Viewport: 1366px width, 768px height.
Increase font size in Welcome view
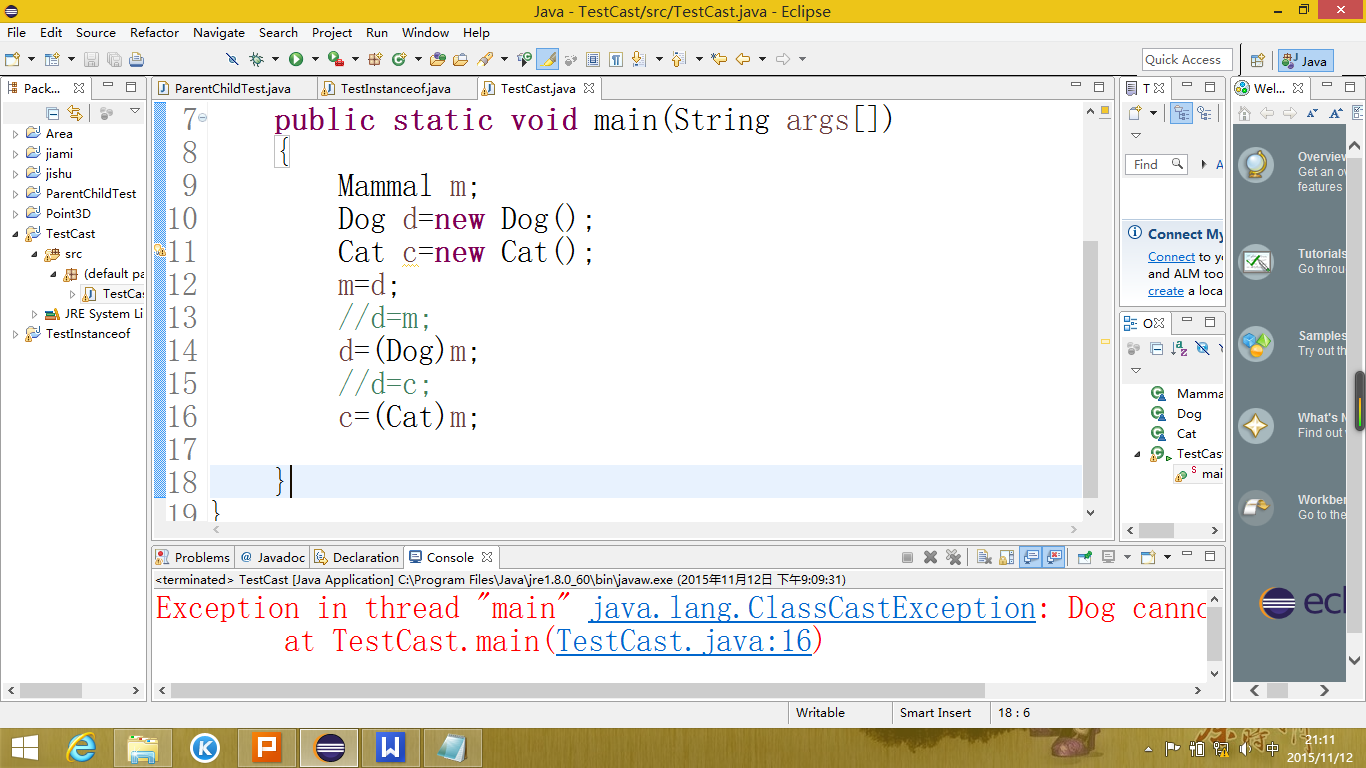1335,113
